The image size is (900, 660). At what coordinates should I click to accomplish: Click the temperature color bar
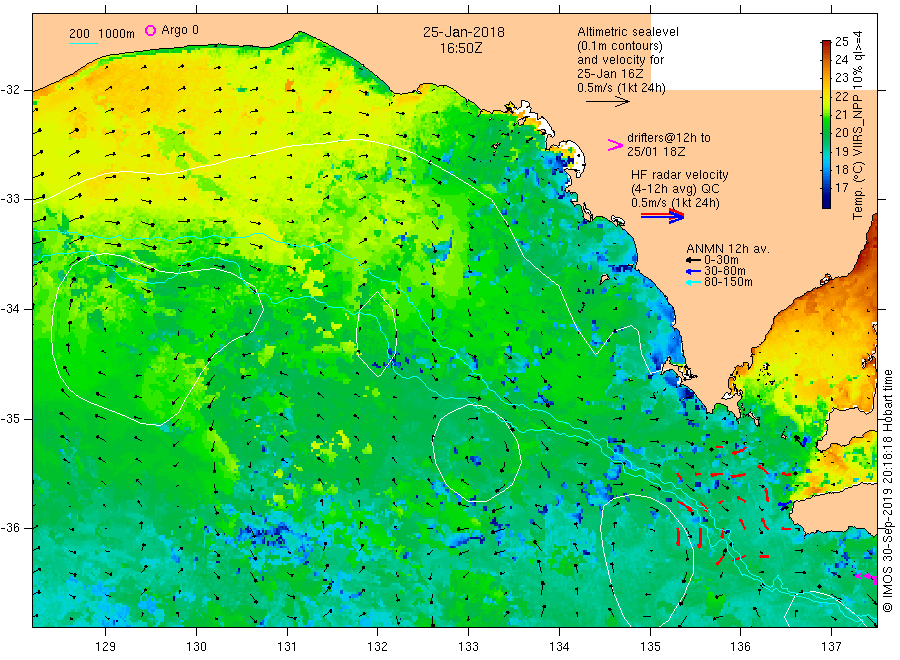[826, 124]
